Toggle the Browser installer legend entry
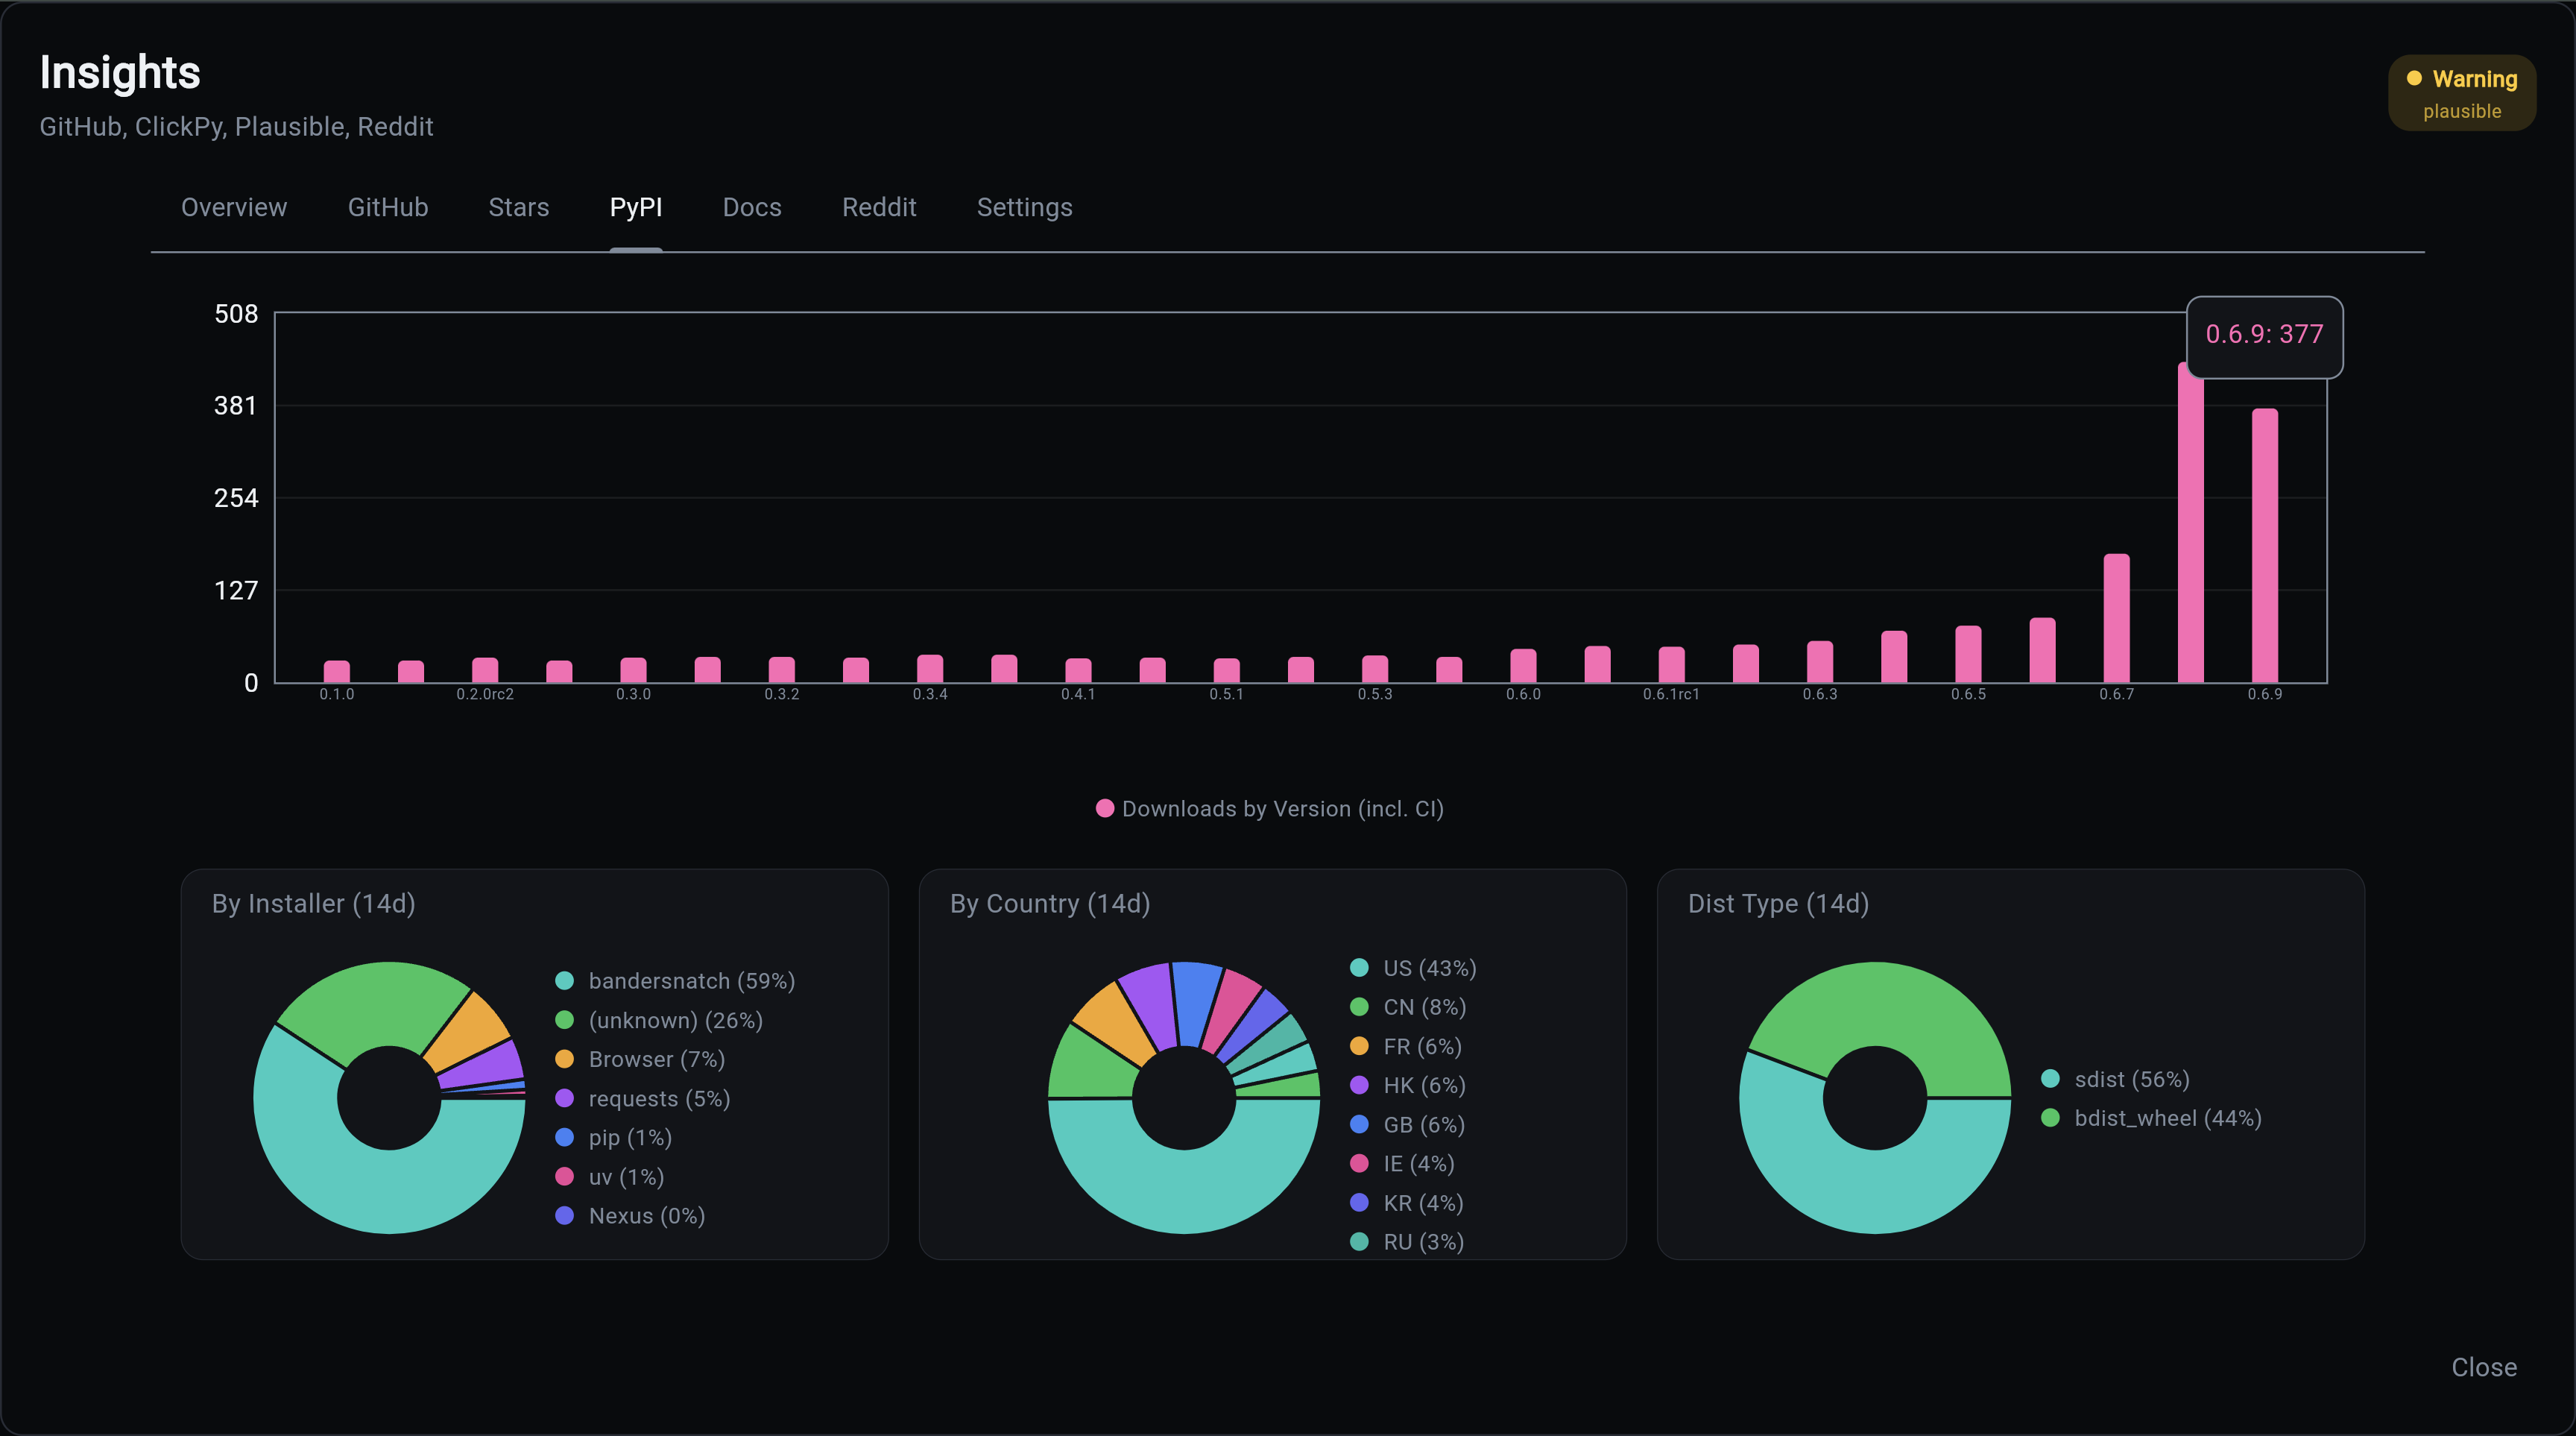Image resolution: width=2576 pixels, height=1436 pixels. [x=655, y=1059]
